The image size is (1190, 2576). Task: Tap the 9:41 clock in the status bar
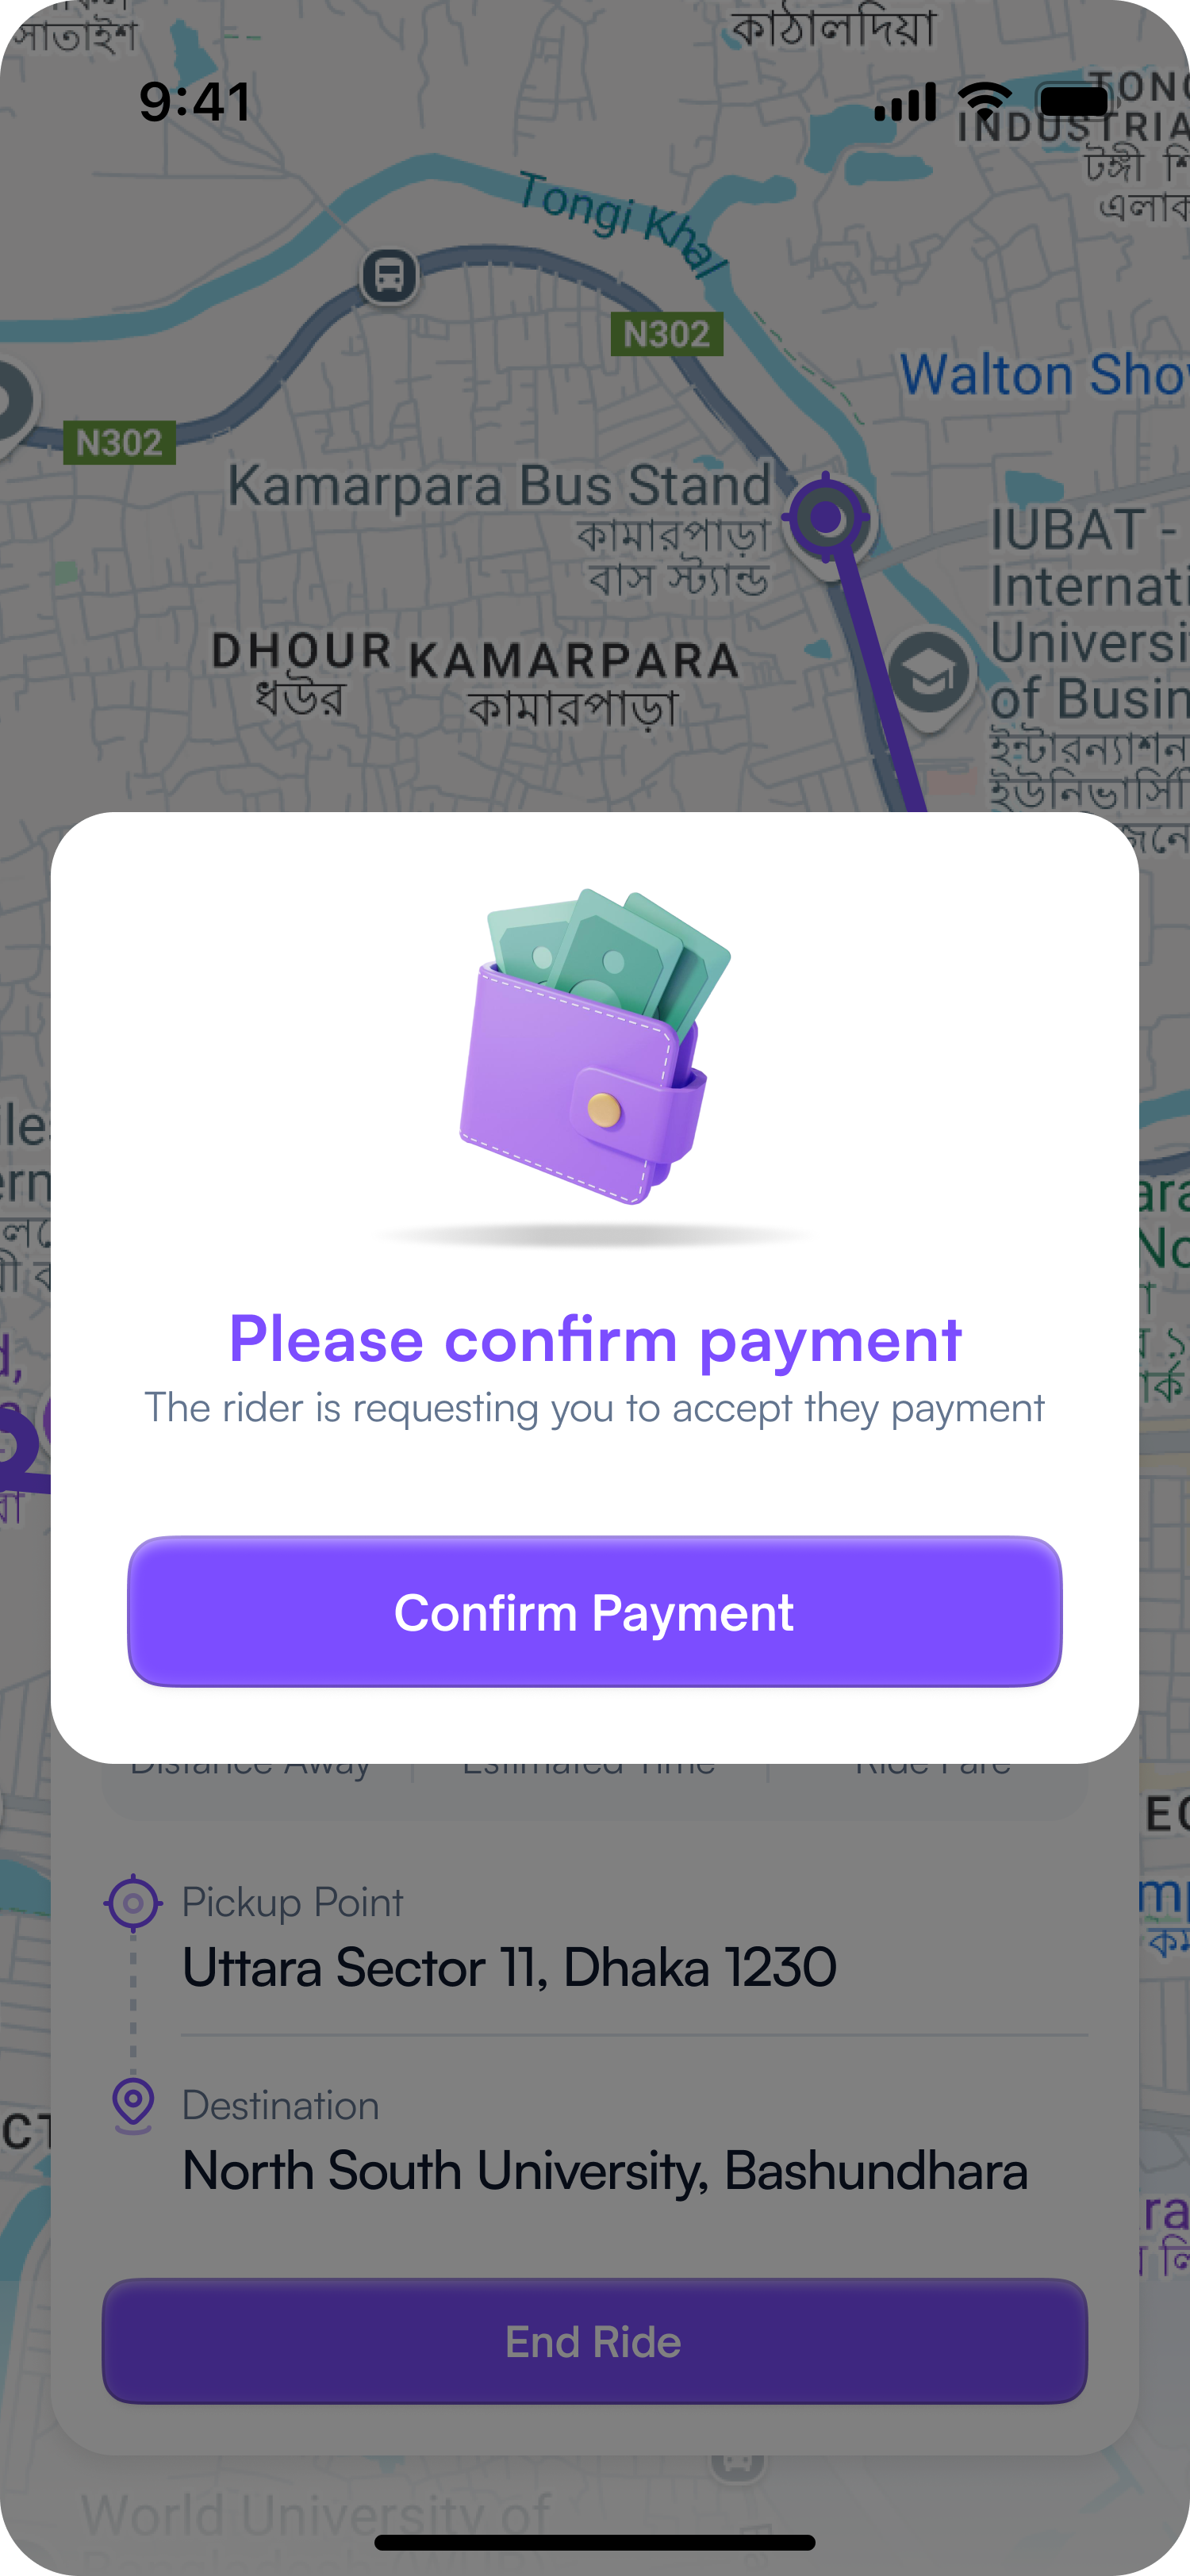(195, 102)
